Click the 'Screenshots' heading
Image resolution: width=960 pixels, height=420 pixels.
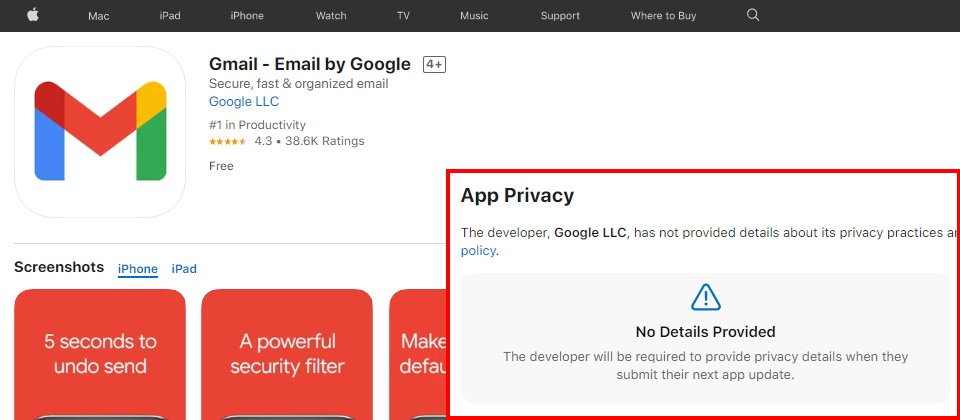59,268
